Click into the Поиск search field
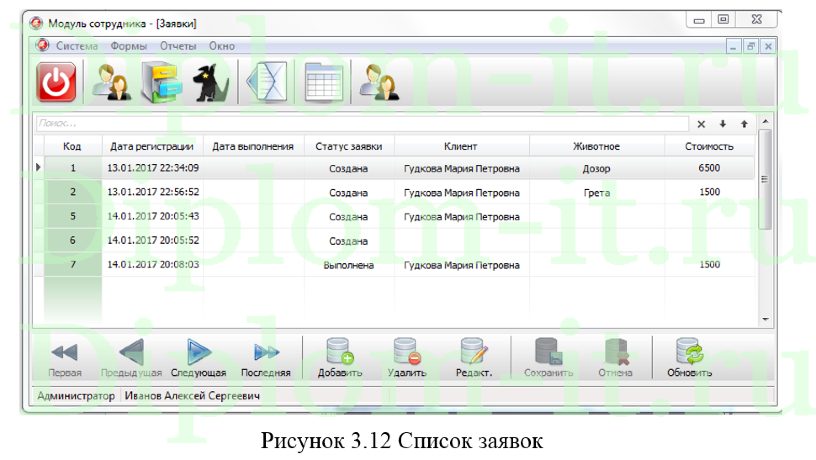 362,124
